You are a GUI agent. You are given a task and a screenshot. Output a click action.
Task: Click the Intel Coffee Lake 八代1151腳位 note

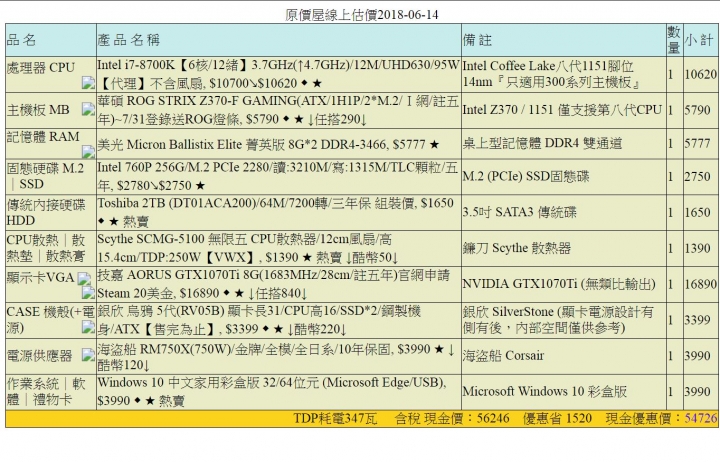[x=551, y=74]
